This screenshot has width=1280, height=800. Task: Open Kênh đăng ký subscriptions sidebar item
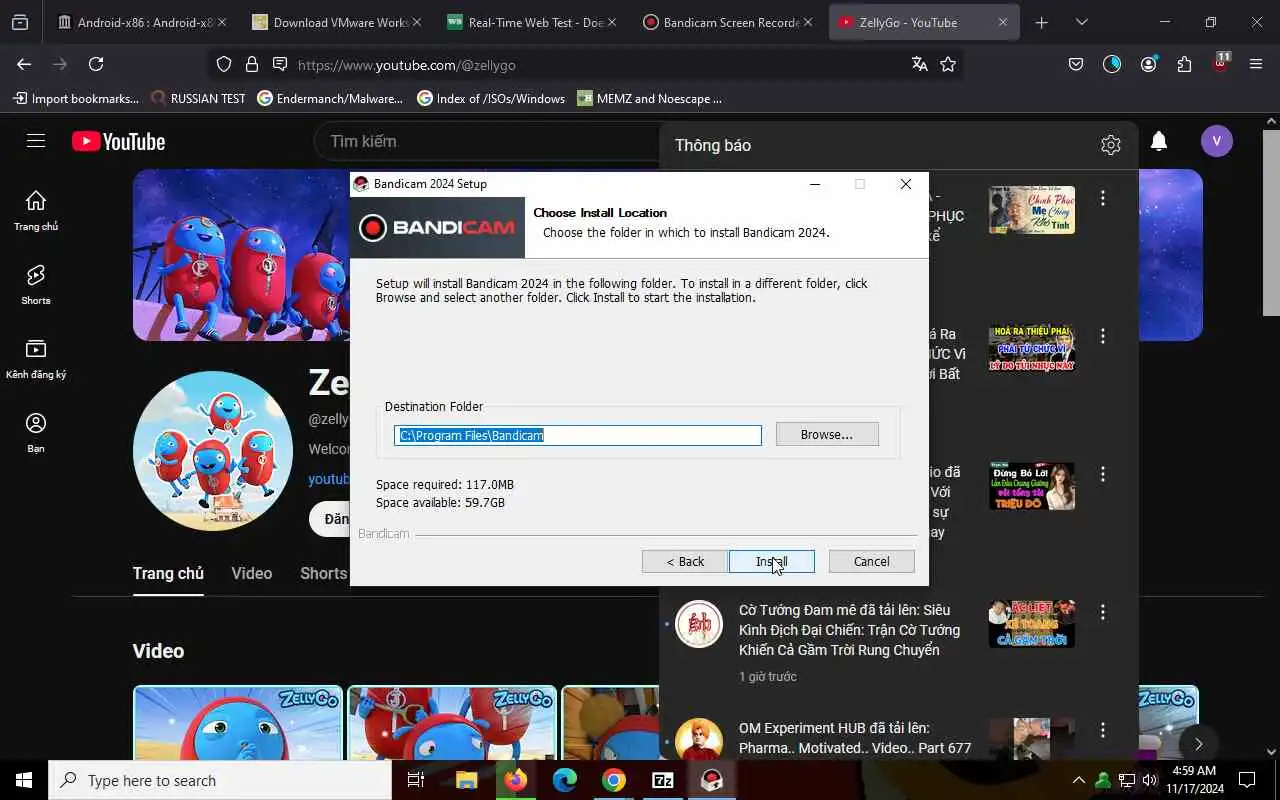[36, 358]
